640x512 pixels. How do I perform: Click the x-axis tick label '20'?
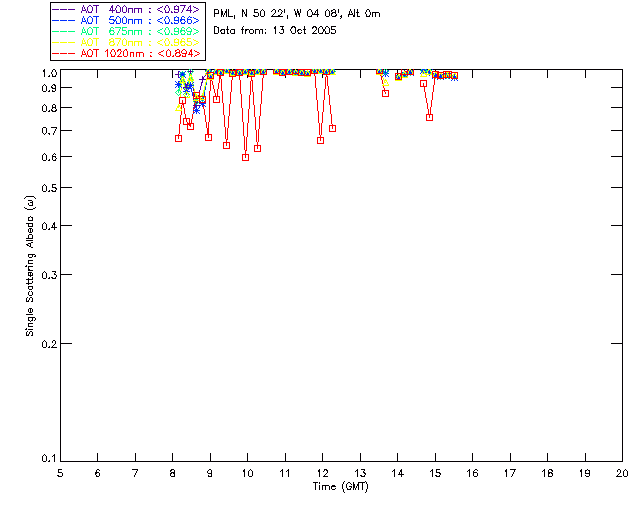tap(622, 473)
